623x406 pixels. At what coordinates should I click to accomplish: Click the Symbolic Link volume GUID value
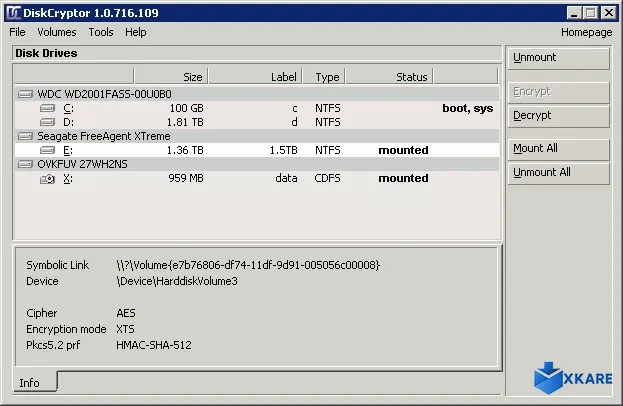click(248, 265)
